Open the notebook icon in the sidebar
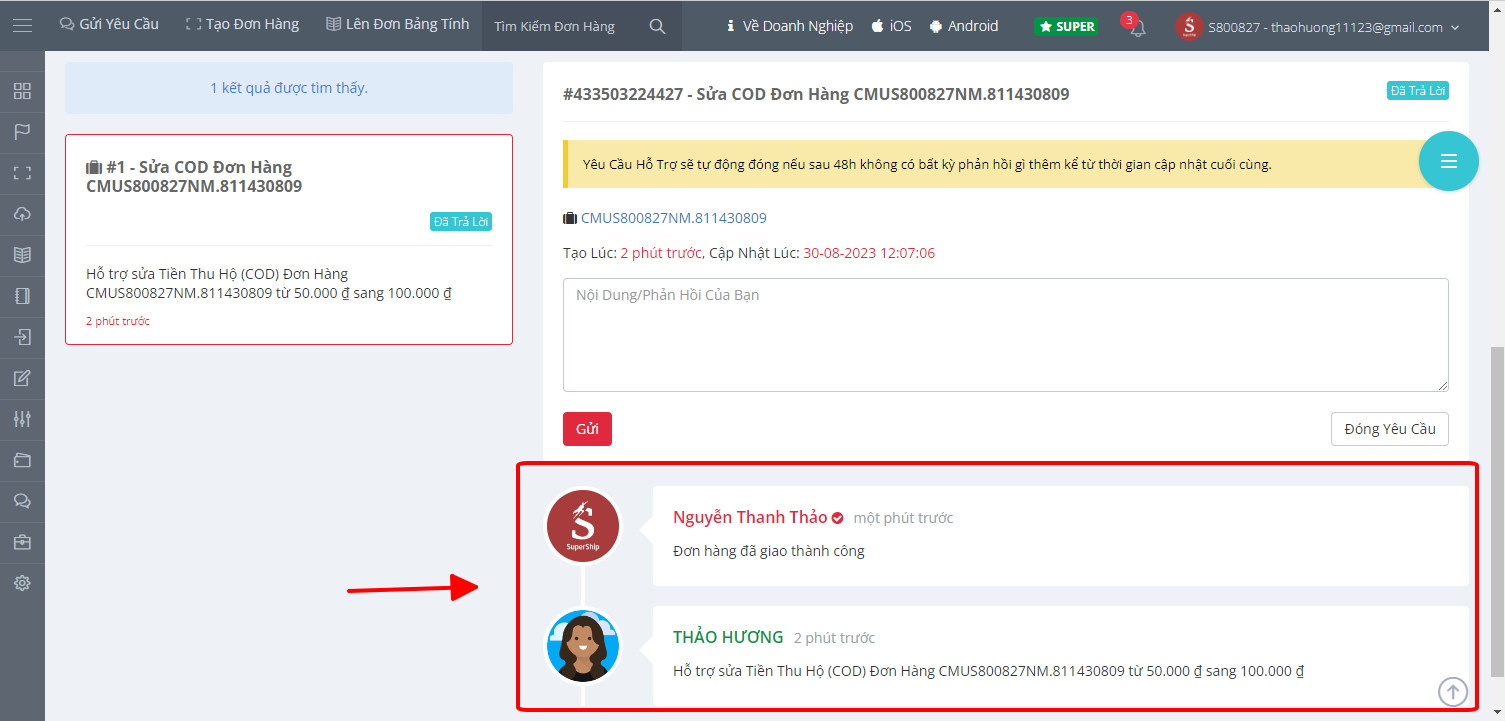Viewport: 1505px width, 721px height. [x=22, y=296]
